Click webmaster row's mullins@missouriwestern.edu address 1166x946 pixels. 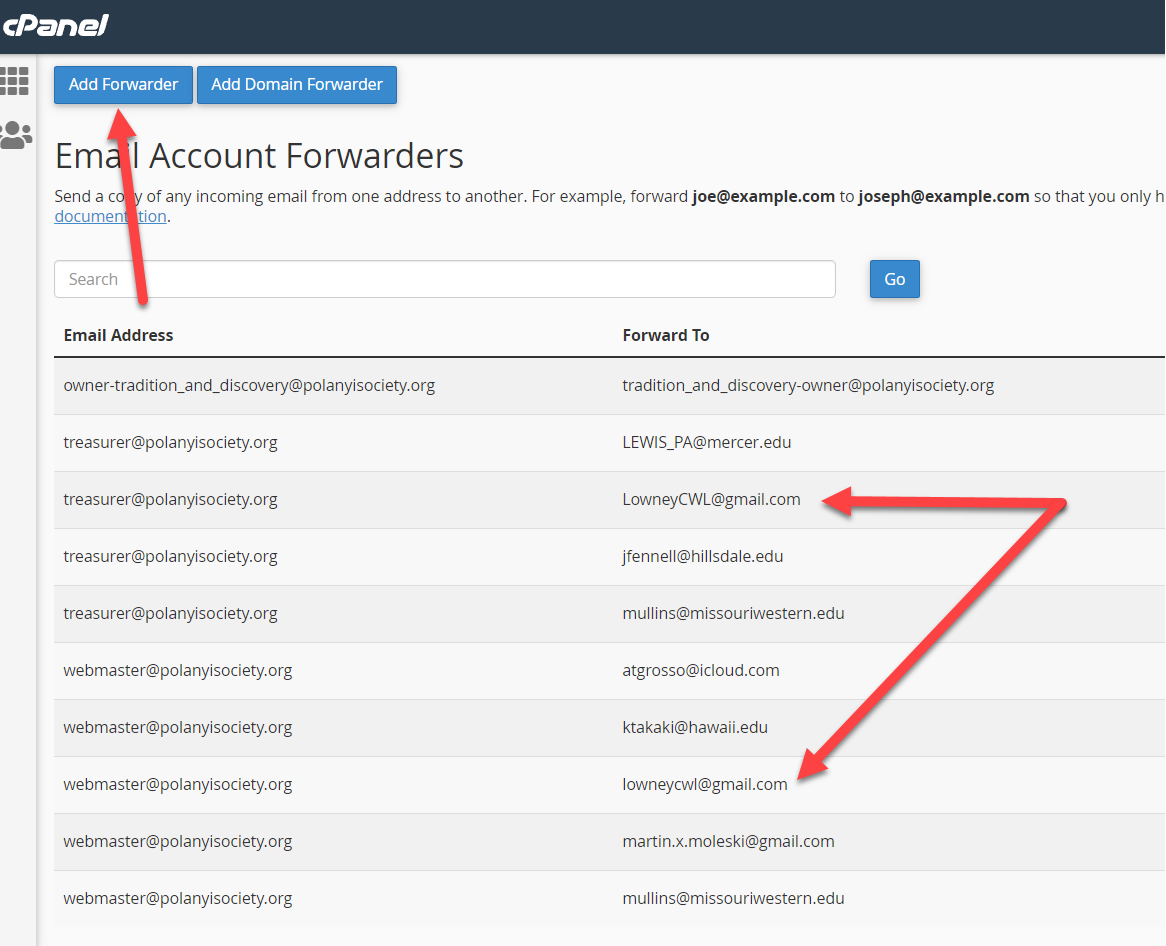(733, 898)
